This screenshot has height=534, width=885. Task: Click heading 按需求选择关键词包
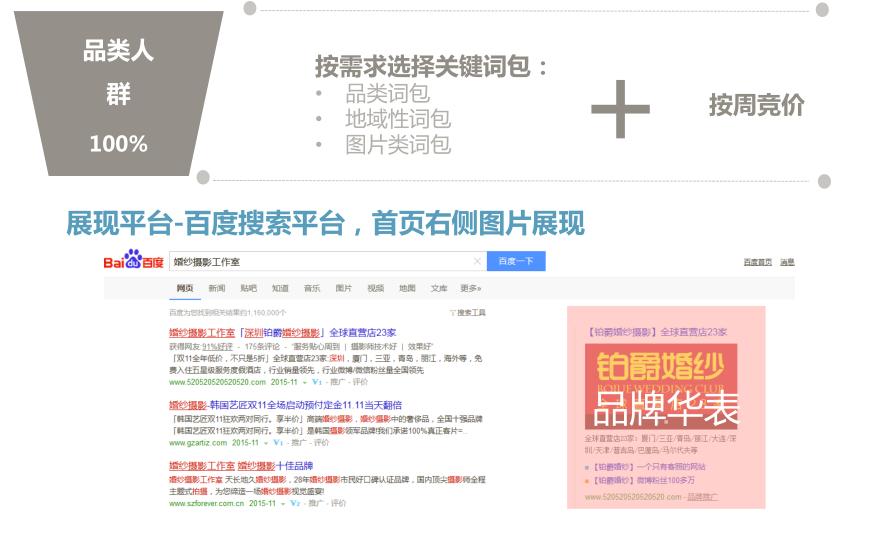point(431,67)
